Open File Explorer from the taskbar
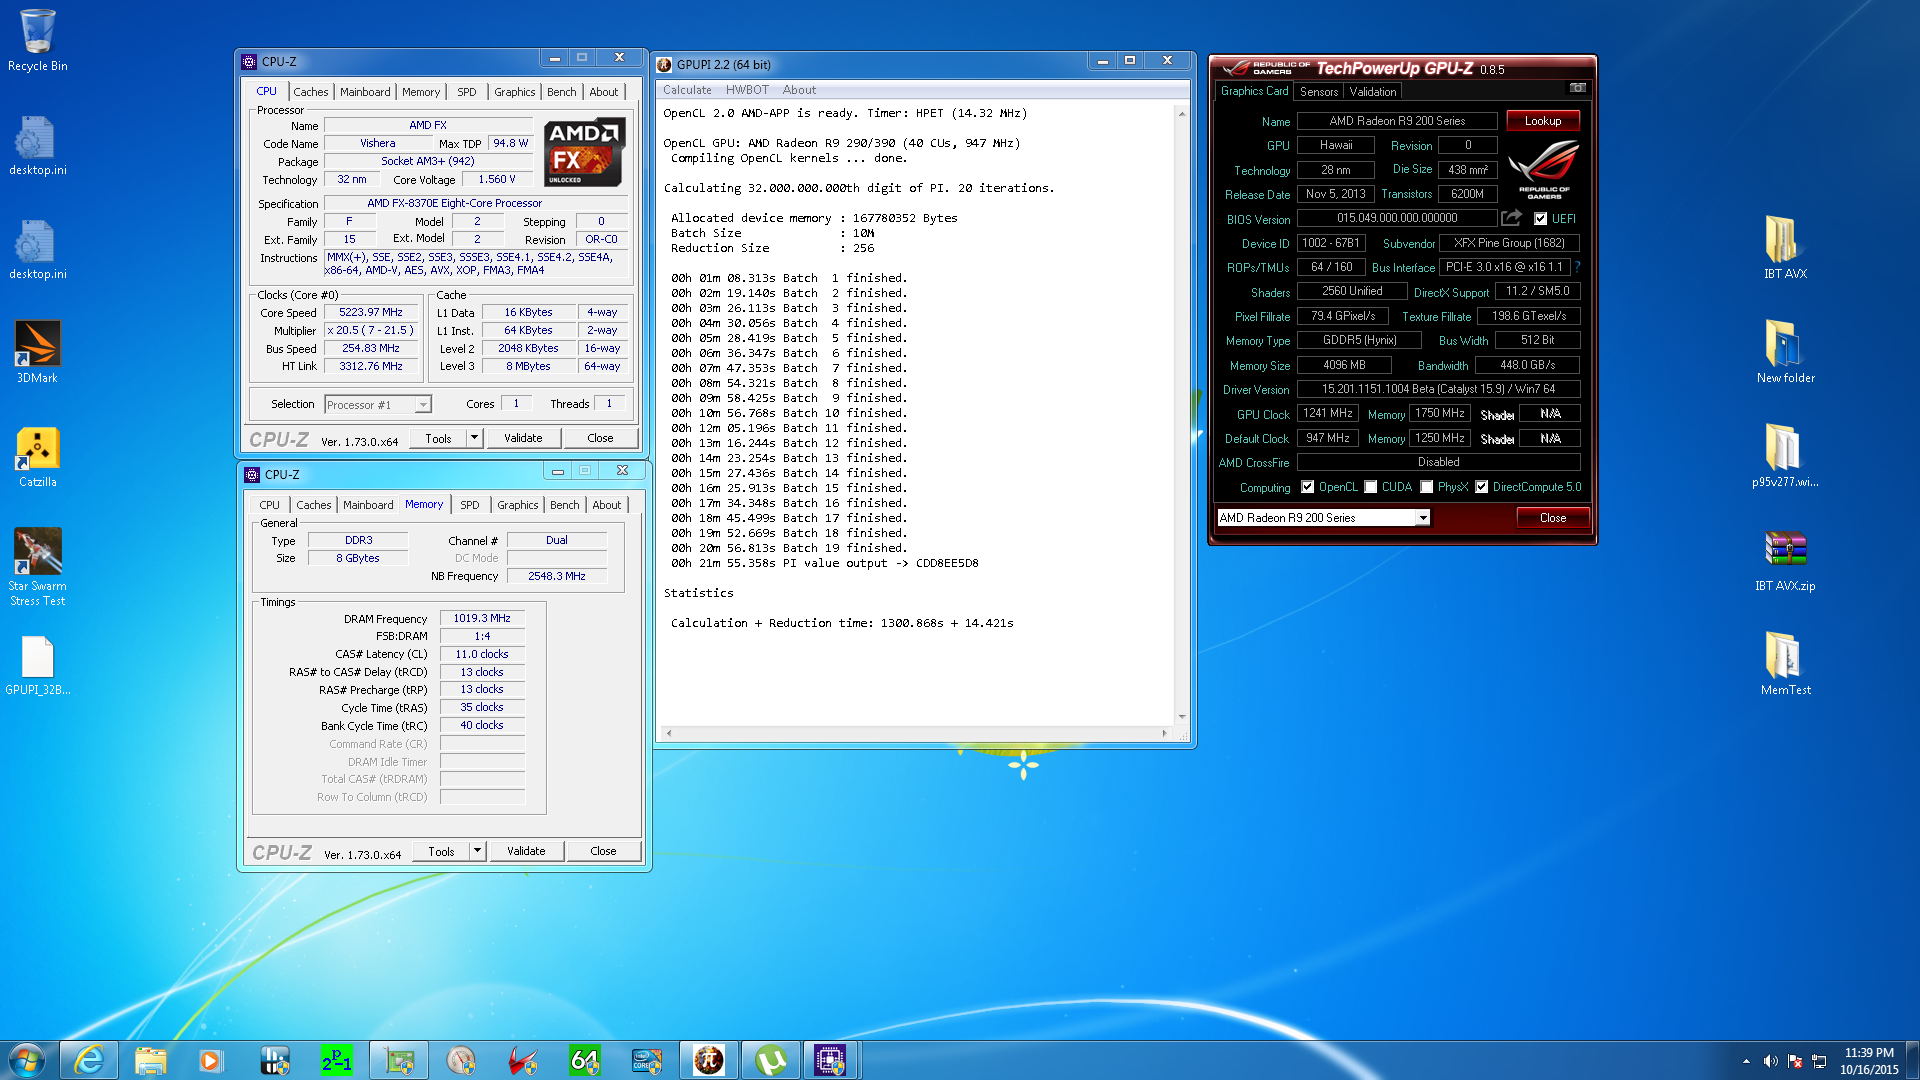 150,1060
